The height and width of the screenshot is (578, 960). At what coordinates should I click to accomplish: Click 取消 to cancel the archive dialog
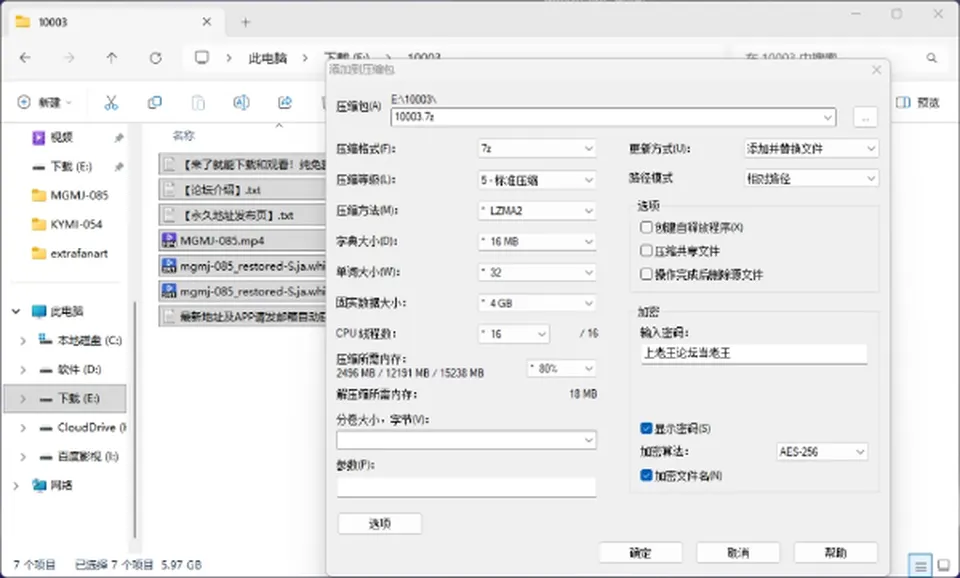[738, 552]
